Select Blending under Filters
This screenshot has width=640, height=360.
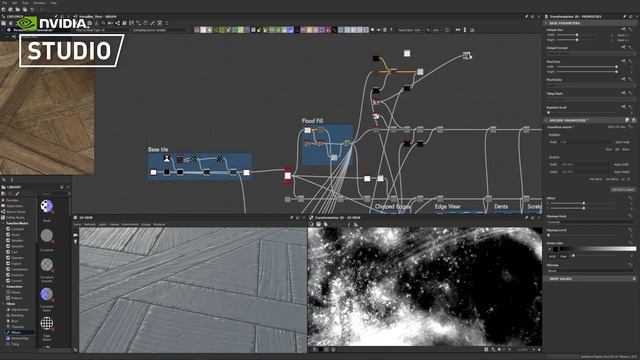tap(17, 316)
